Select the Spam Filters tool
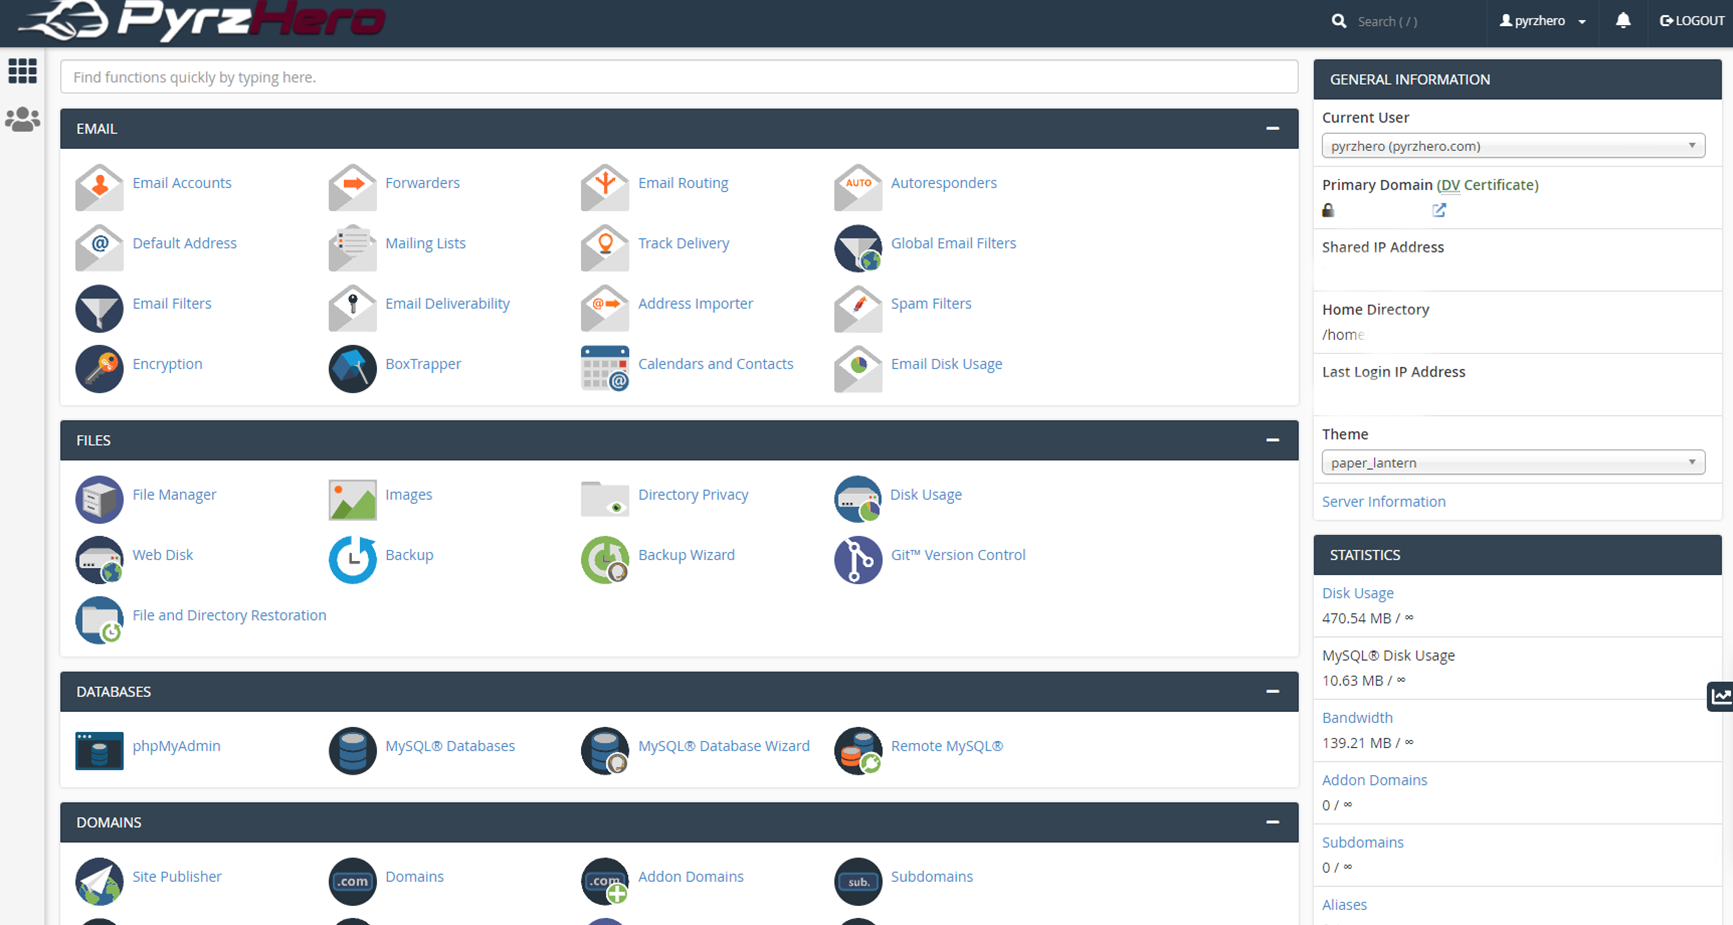 [x=930, y=303]
